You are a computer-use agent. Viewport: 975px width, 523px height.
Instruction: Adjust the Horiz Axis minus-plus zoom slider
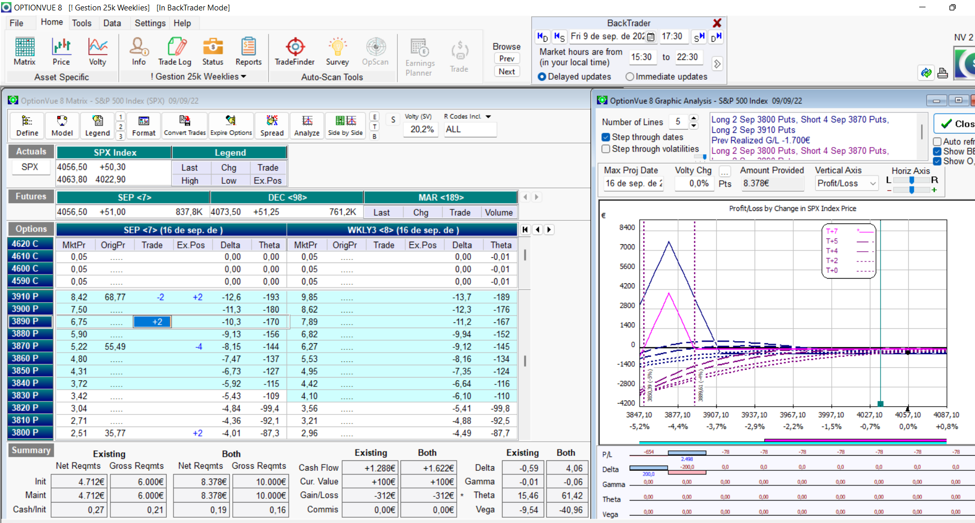click(x=912, y=190)
